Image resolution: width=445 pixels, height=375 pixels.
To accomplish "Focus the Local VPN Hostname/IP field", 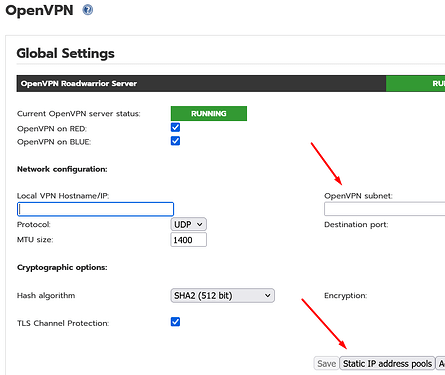I will [95, 209].
